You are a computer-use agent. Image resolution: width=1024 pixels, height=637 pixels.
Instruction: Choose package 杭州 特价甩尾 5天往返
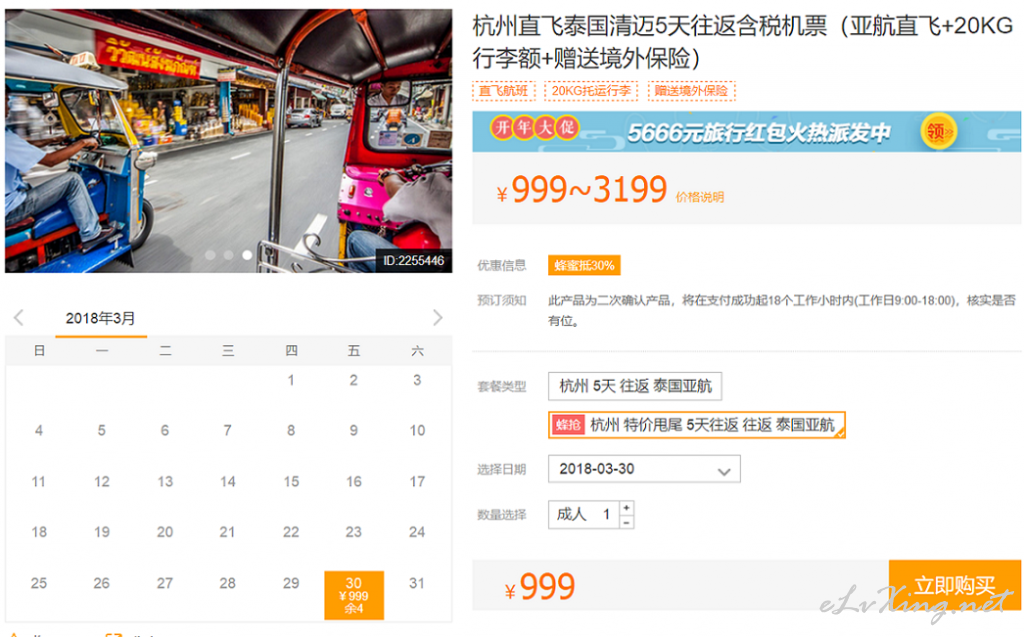pos(697,425)
